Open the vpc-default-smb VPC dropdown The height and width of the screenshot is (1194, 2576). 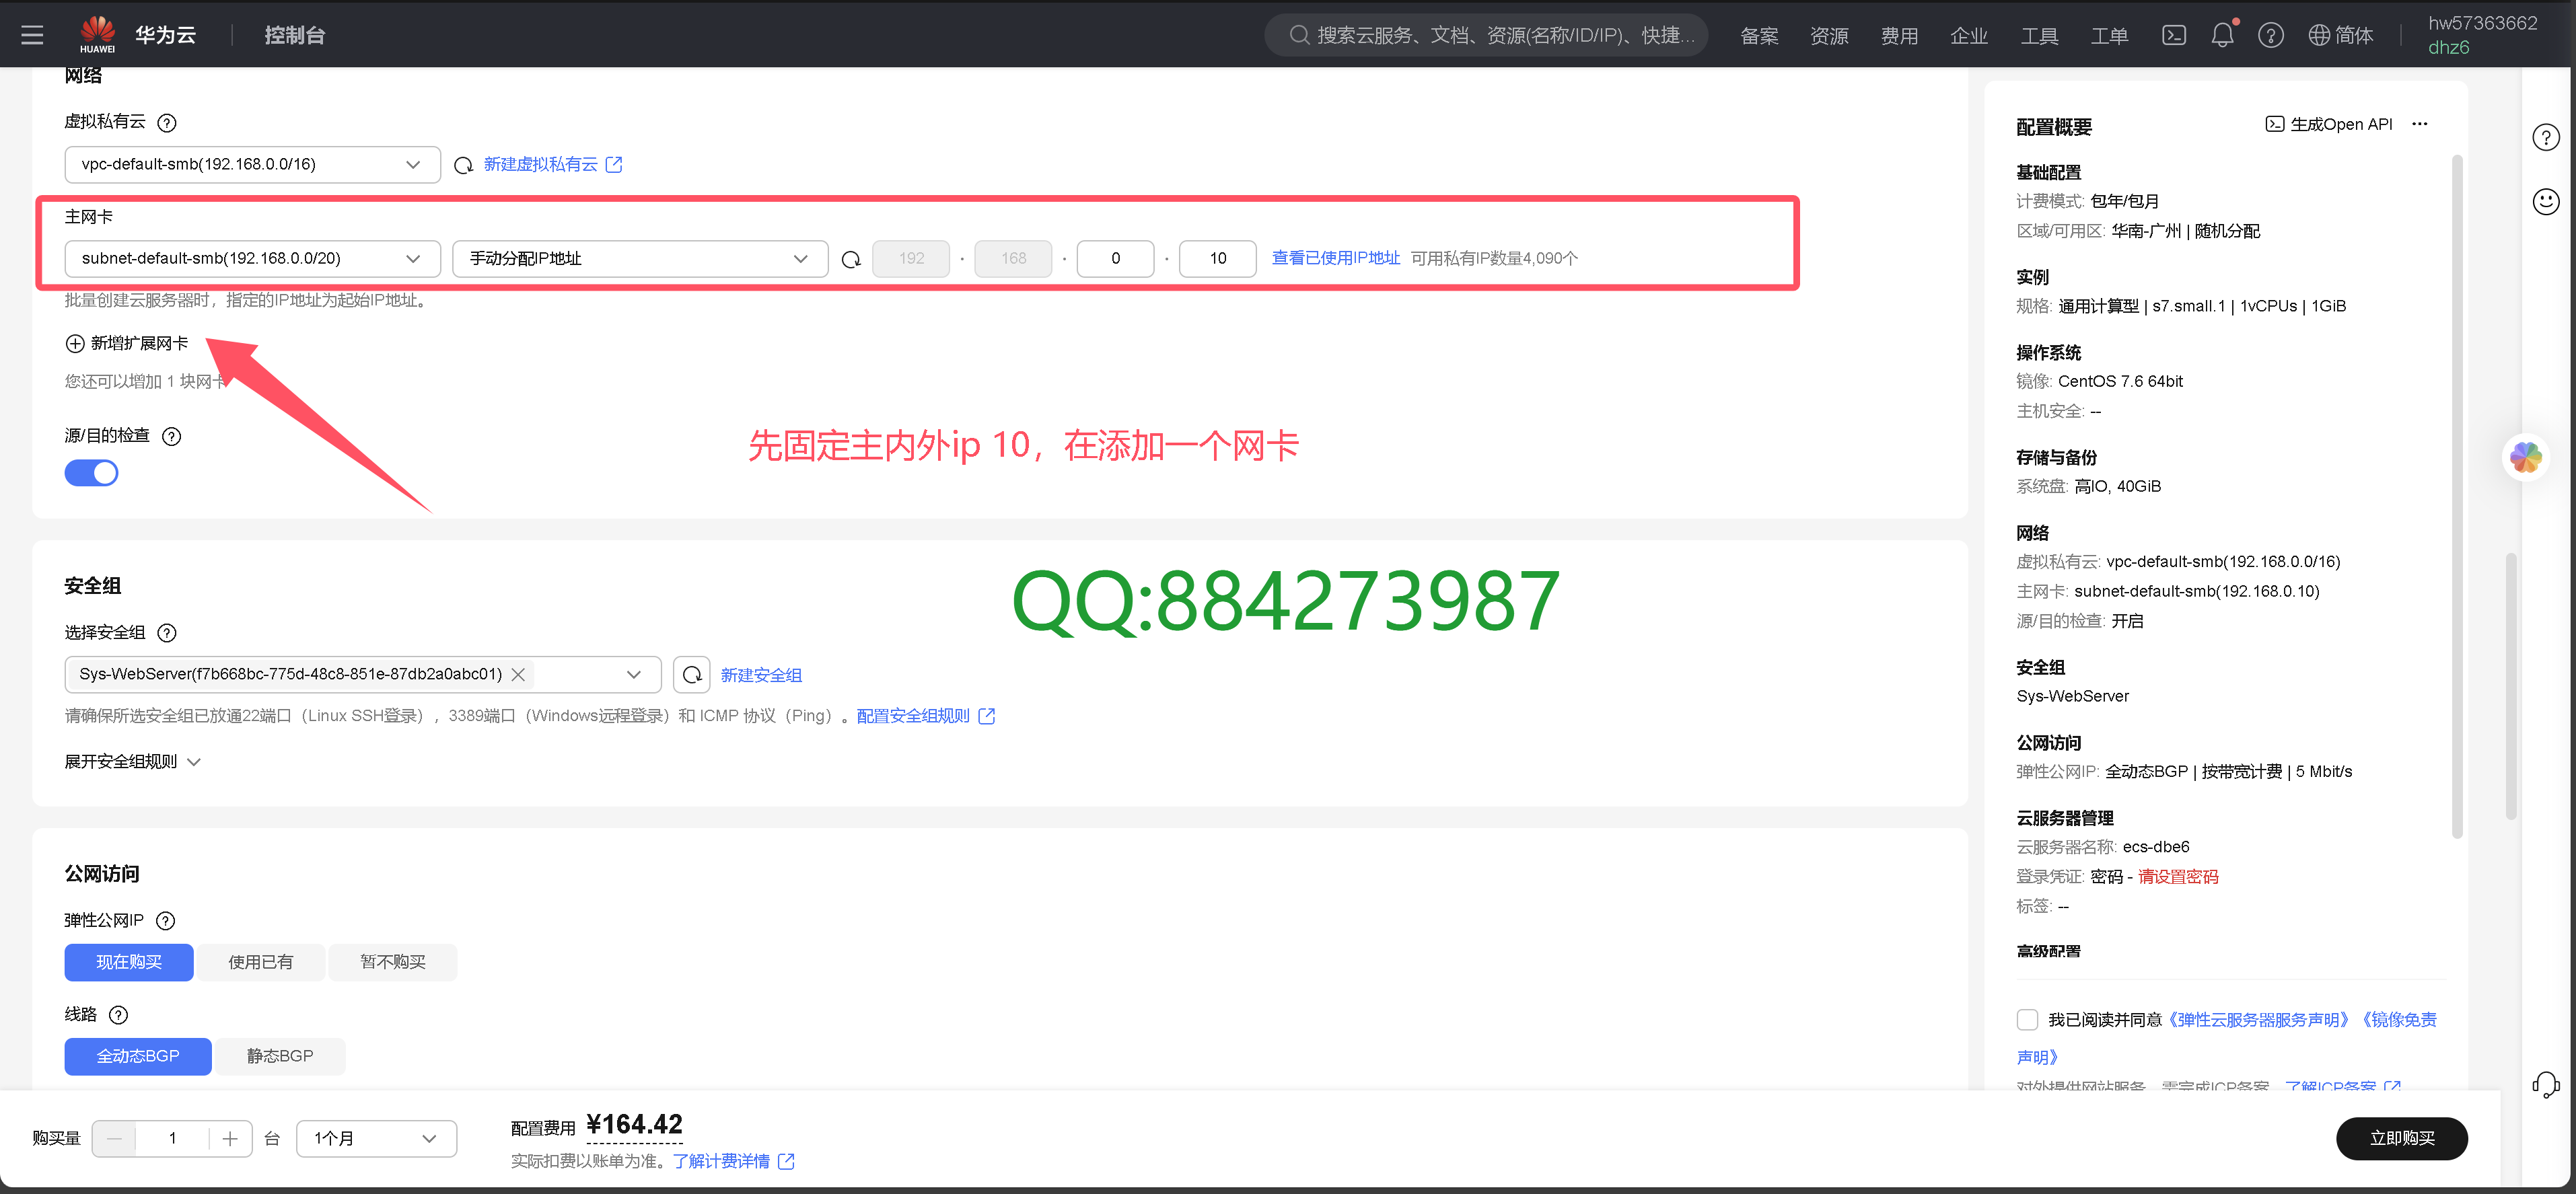pyautogui.click(x=252, y=165)
